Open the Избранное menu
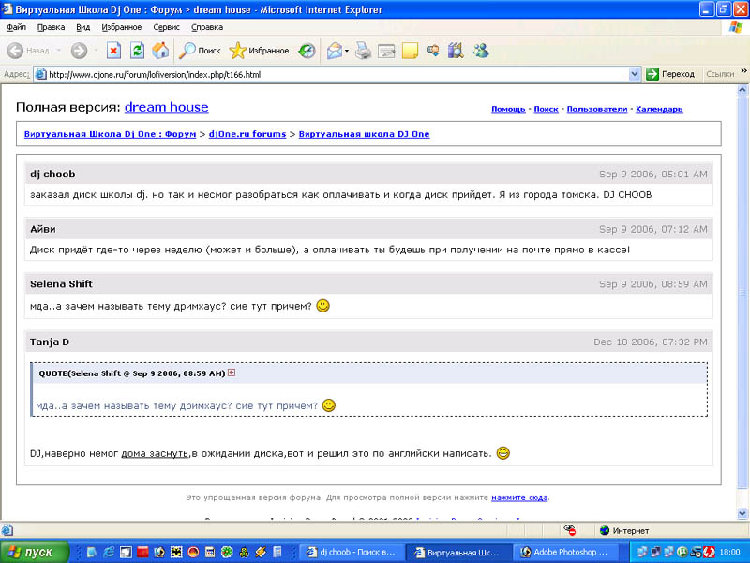Viewport: 750px width, 563px height. [121, 27]
